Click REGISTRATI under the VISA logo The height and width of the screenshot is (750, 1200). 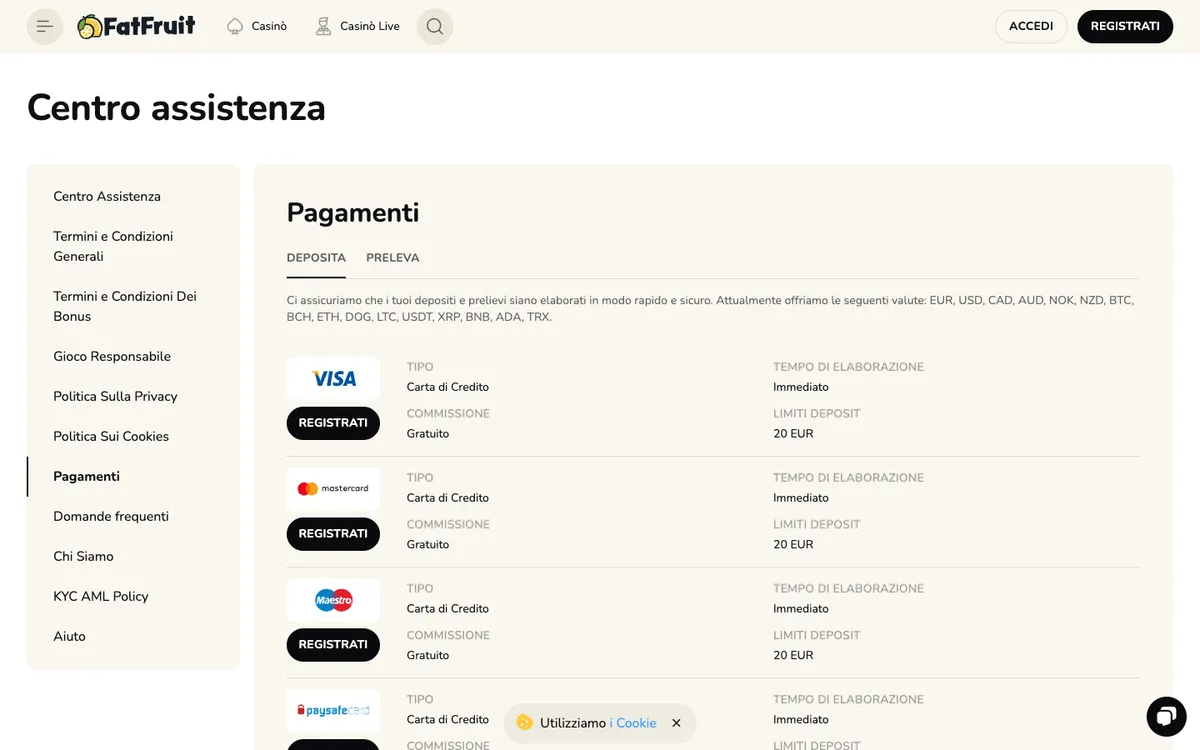pos(333,423)
